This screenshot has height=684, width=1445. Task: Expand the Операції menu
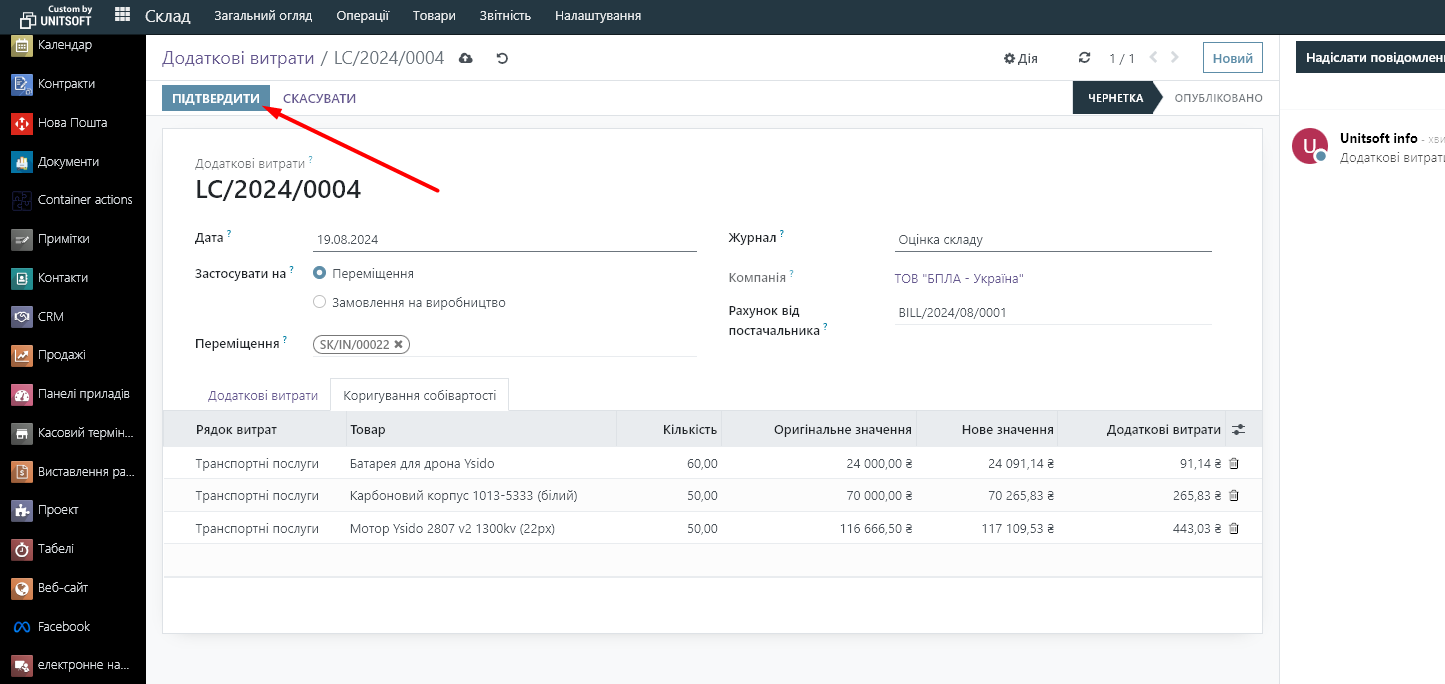362,16
